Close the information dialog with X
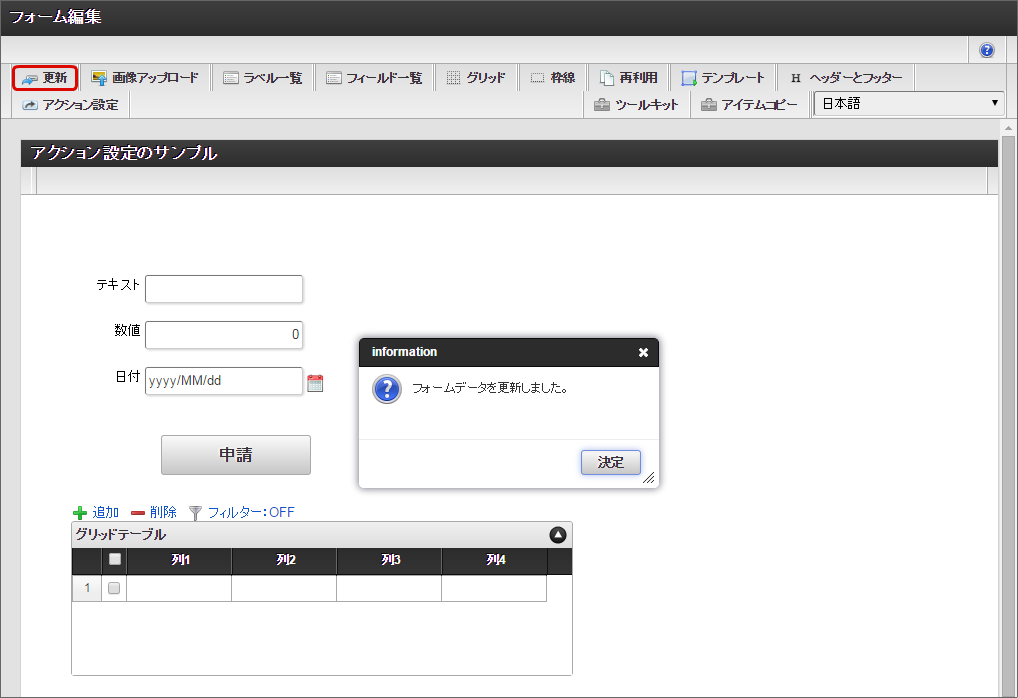This screenshot has height=698, width=1018. (643, 352)
